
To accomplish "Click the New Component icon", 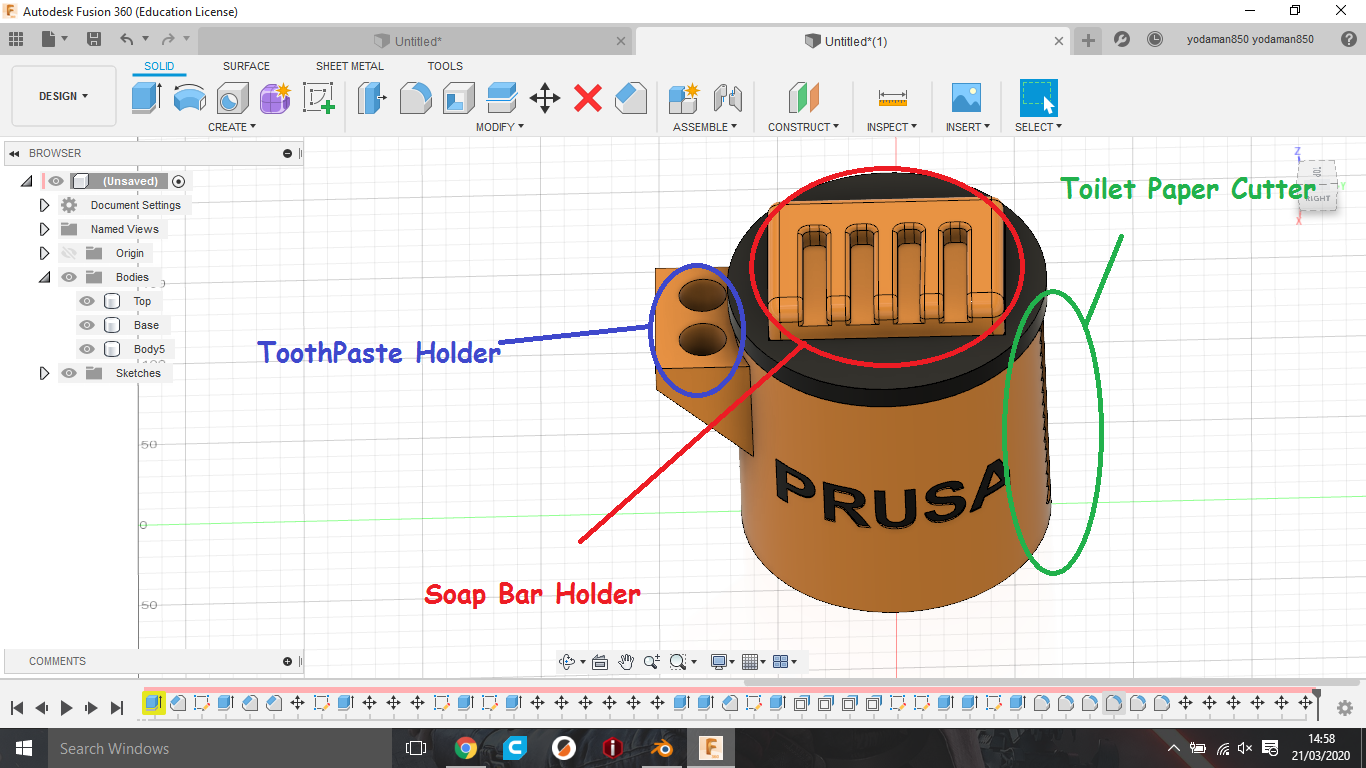I will click(684, 98).
